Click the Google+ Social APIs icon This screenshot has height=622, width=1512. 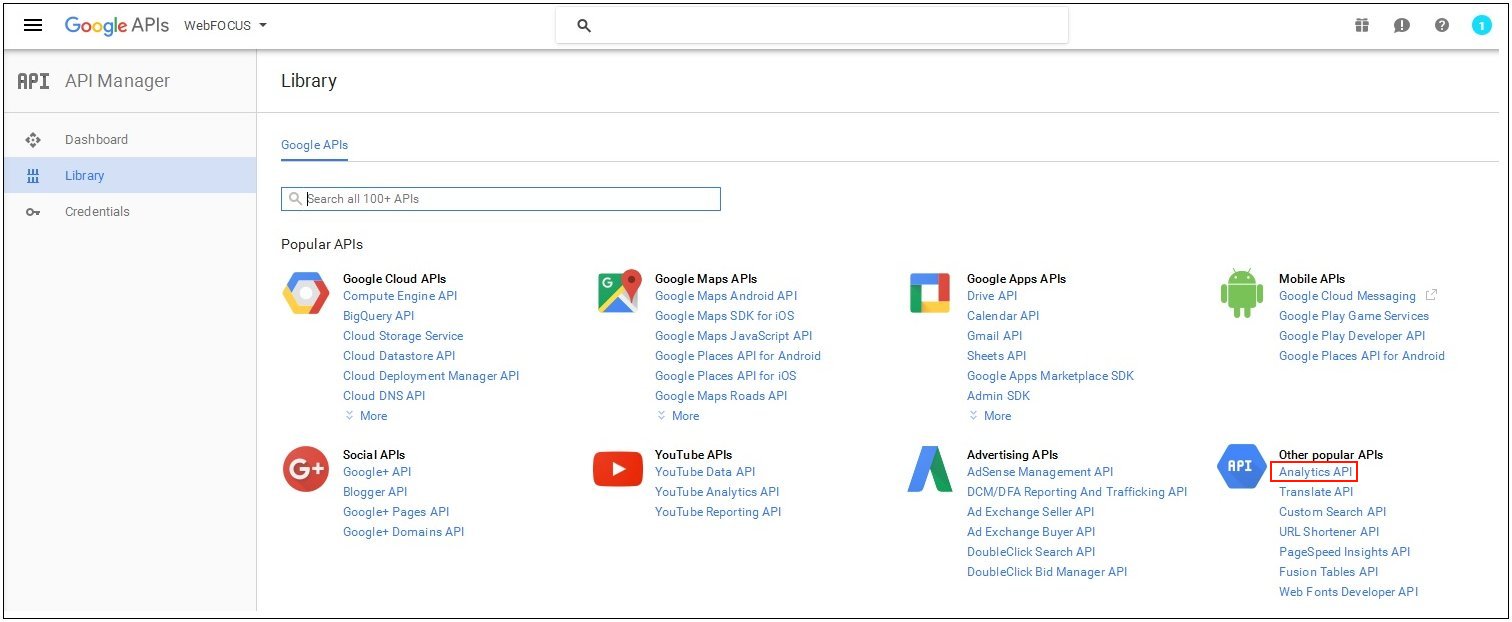click(306, 469)
